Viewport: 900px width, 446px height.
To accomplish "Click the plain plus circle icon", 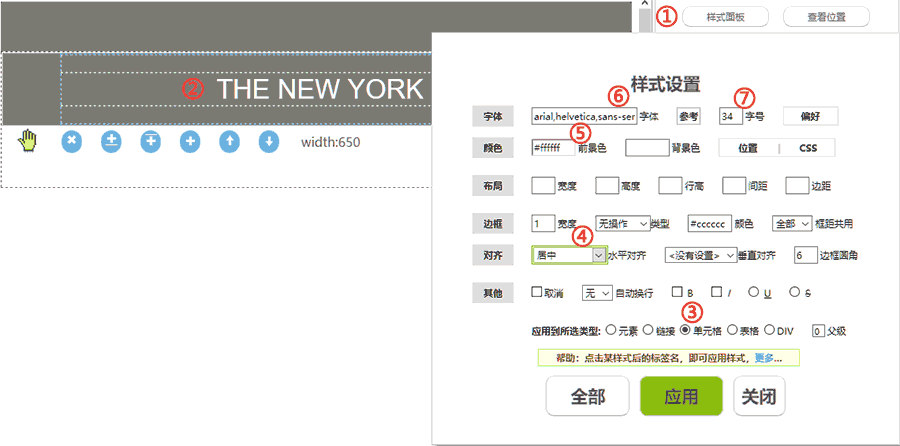I will click(x=190, y=141).
